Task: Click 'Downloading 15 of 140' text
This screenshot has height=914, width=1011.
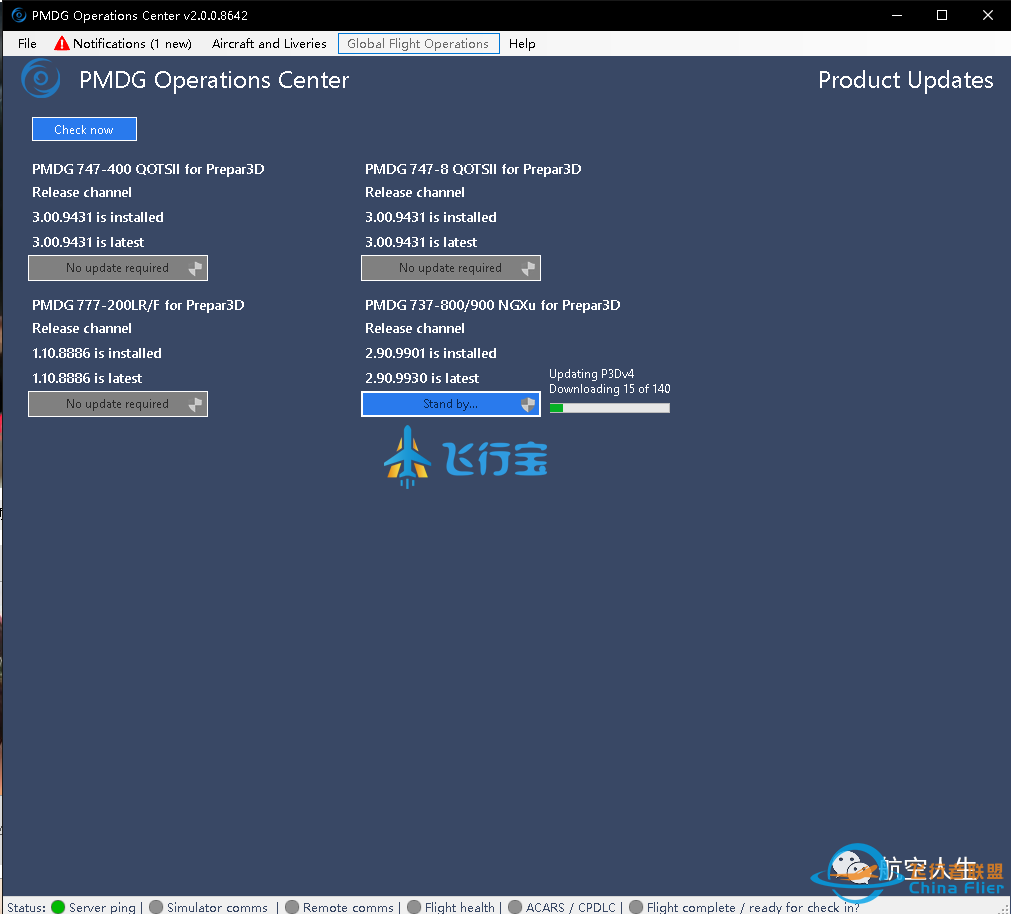Action: tap(609, 389)
